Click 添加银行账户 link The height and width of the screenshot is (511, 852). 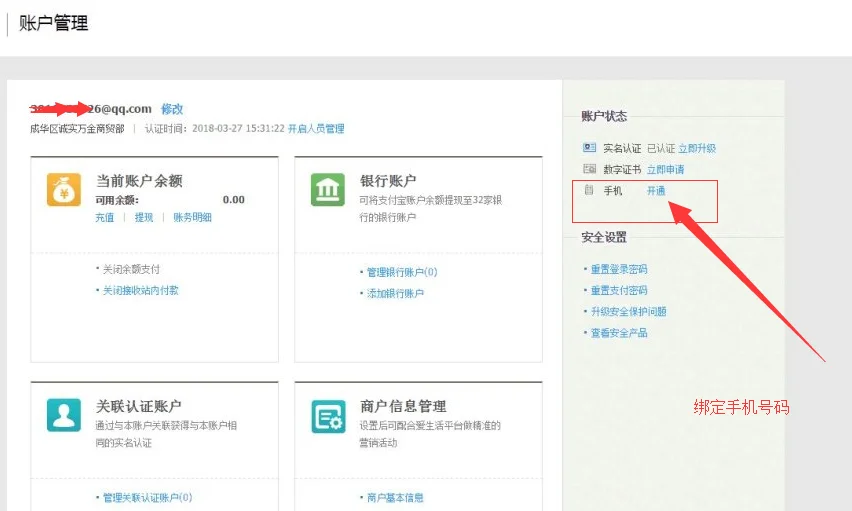pyautogui.click(x=395, y=294)
